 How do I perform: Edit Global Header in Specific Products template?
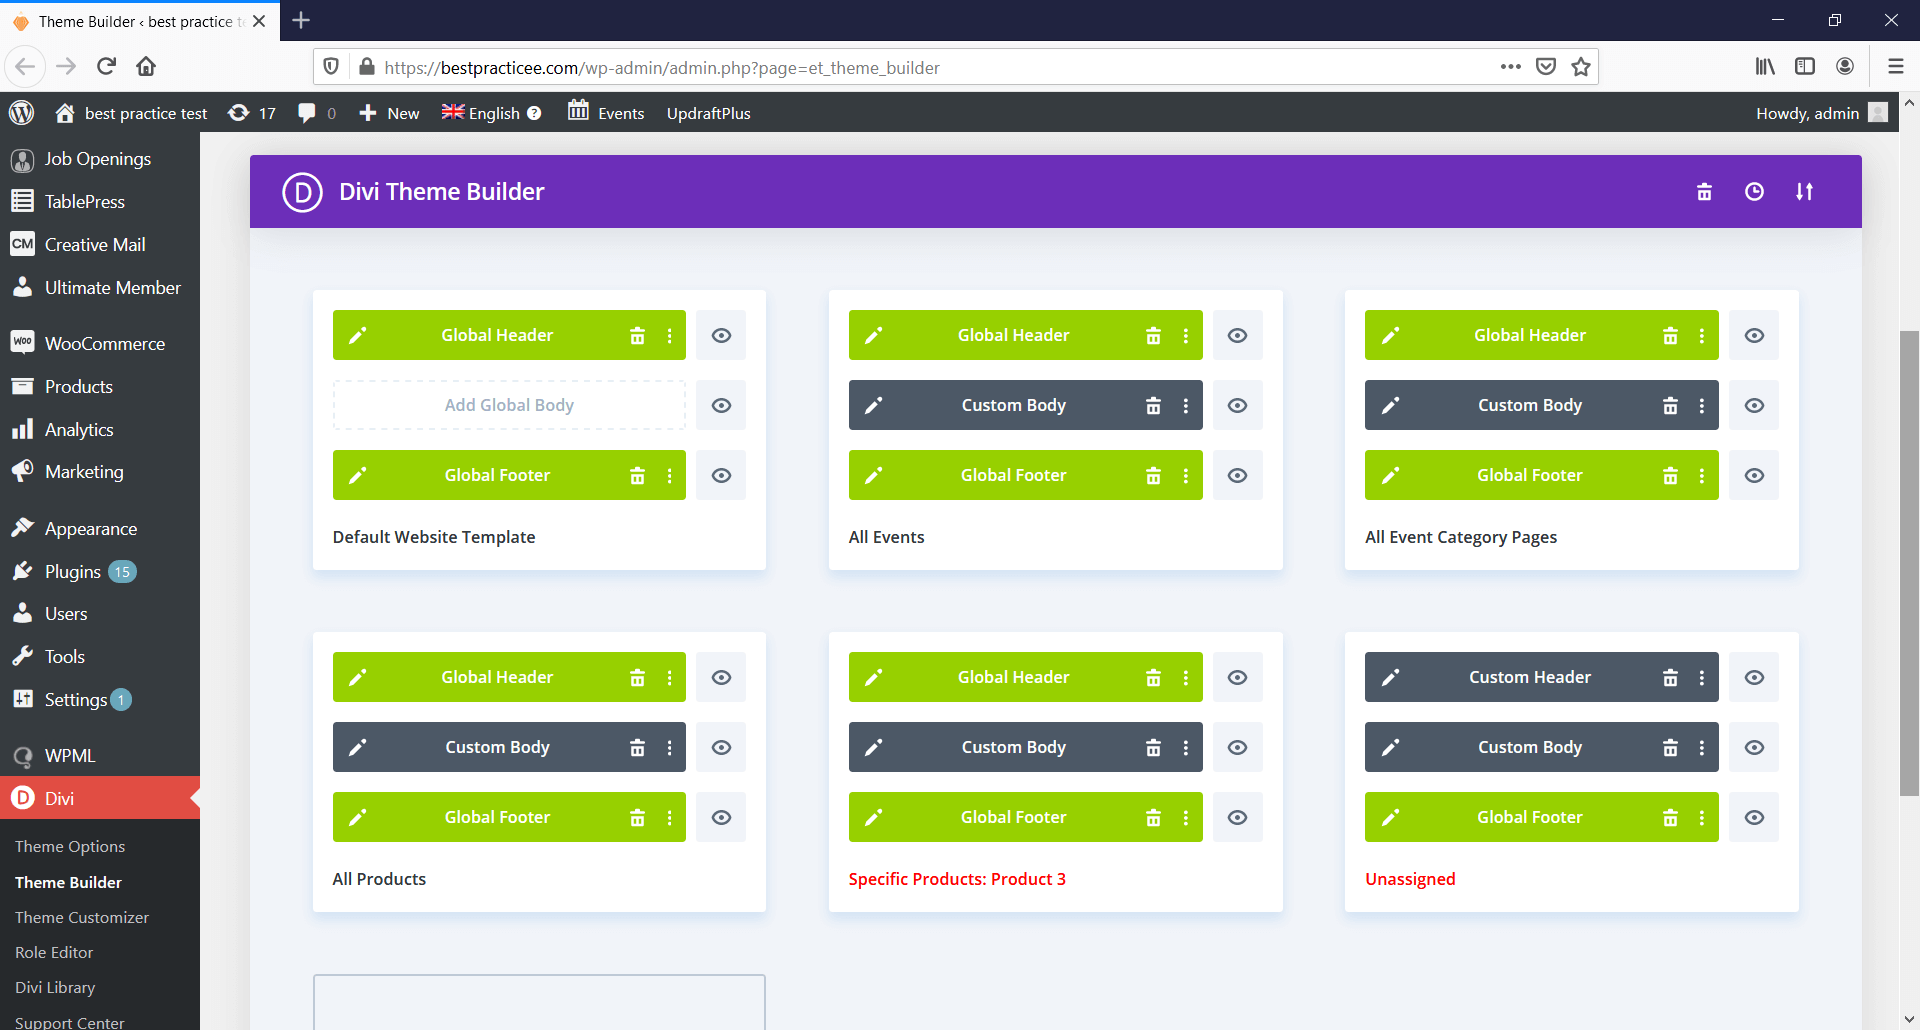[x=873, y=678]
